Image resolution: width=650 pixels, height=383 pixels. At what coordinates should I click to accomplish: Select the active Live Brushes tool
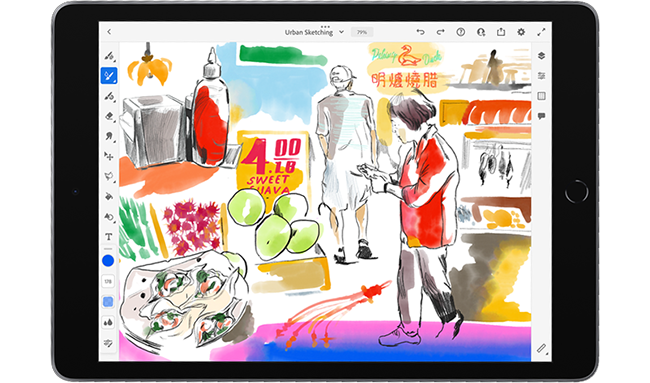click(x=109, y=76)
